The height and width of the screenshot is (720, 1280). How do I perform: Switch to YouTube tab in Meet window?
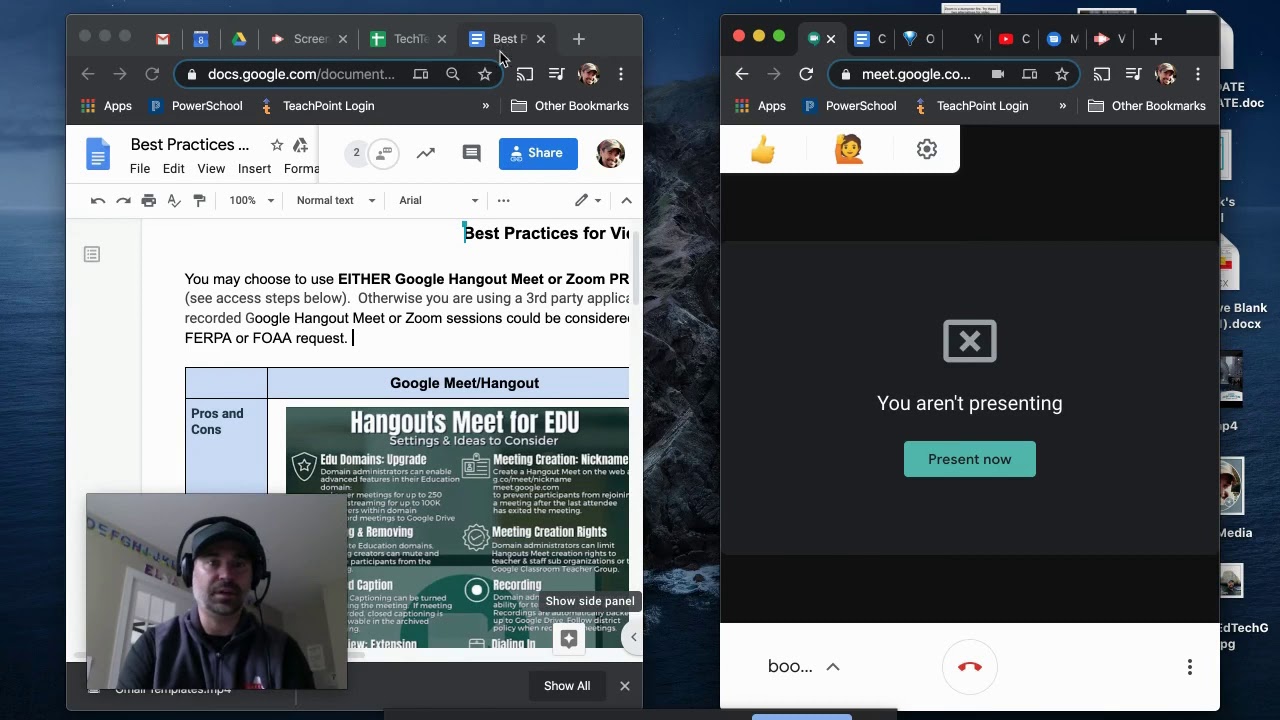tap(1016, 39)
